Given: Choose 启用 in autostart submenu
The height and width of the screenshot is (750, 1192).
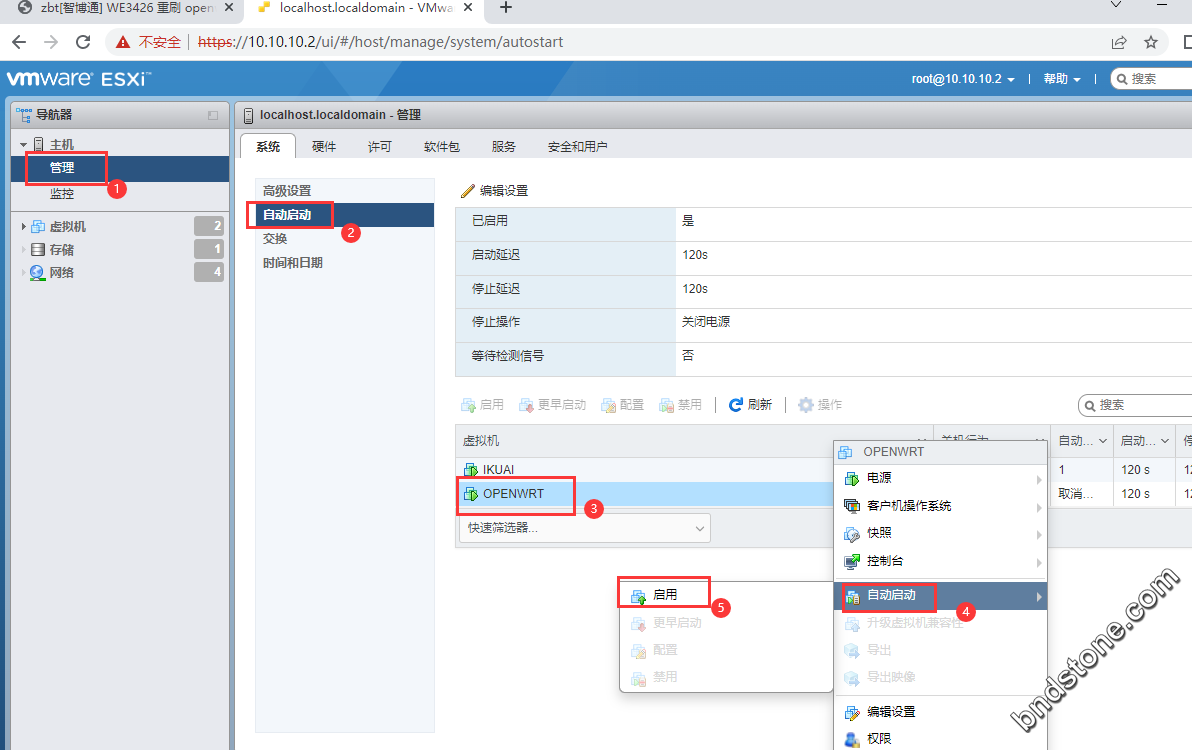Looking at the screenshot, I should click(726, 595).
